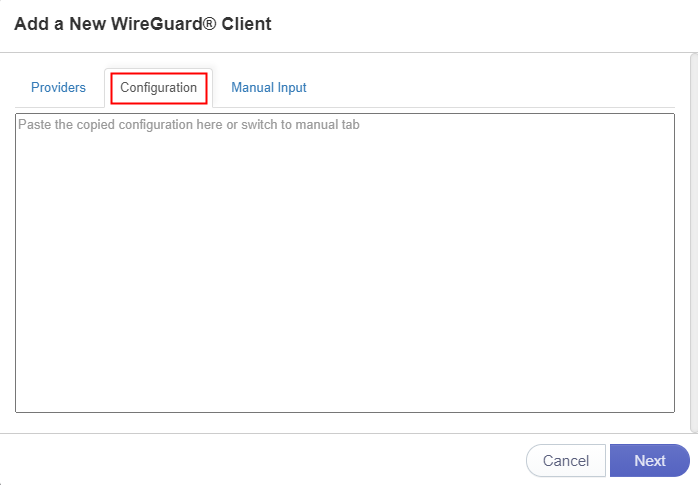
Task: Activate the red-outlined Configuration tab
Action: point(158,88)
